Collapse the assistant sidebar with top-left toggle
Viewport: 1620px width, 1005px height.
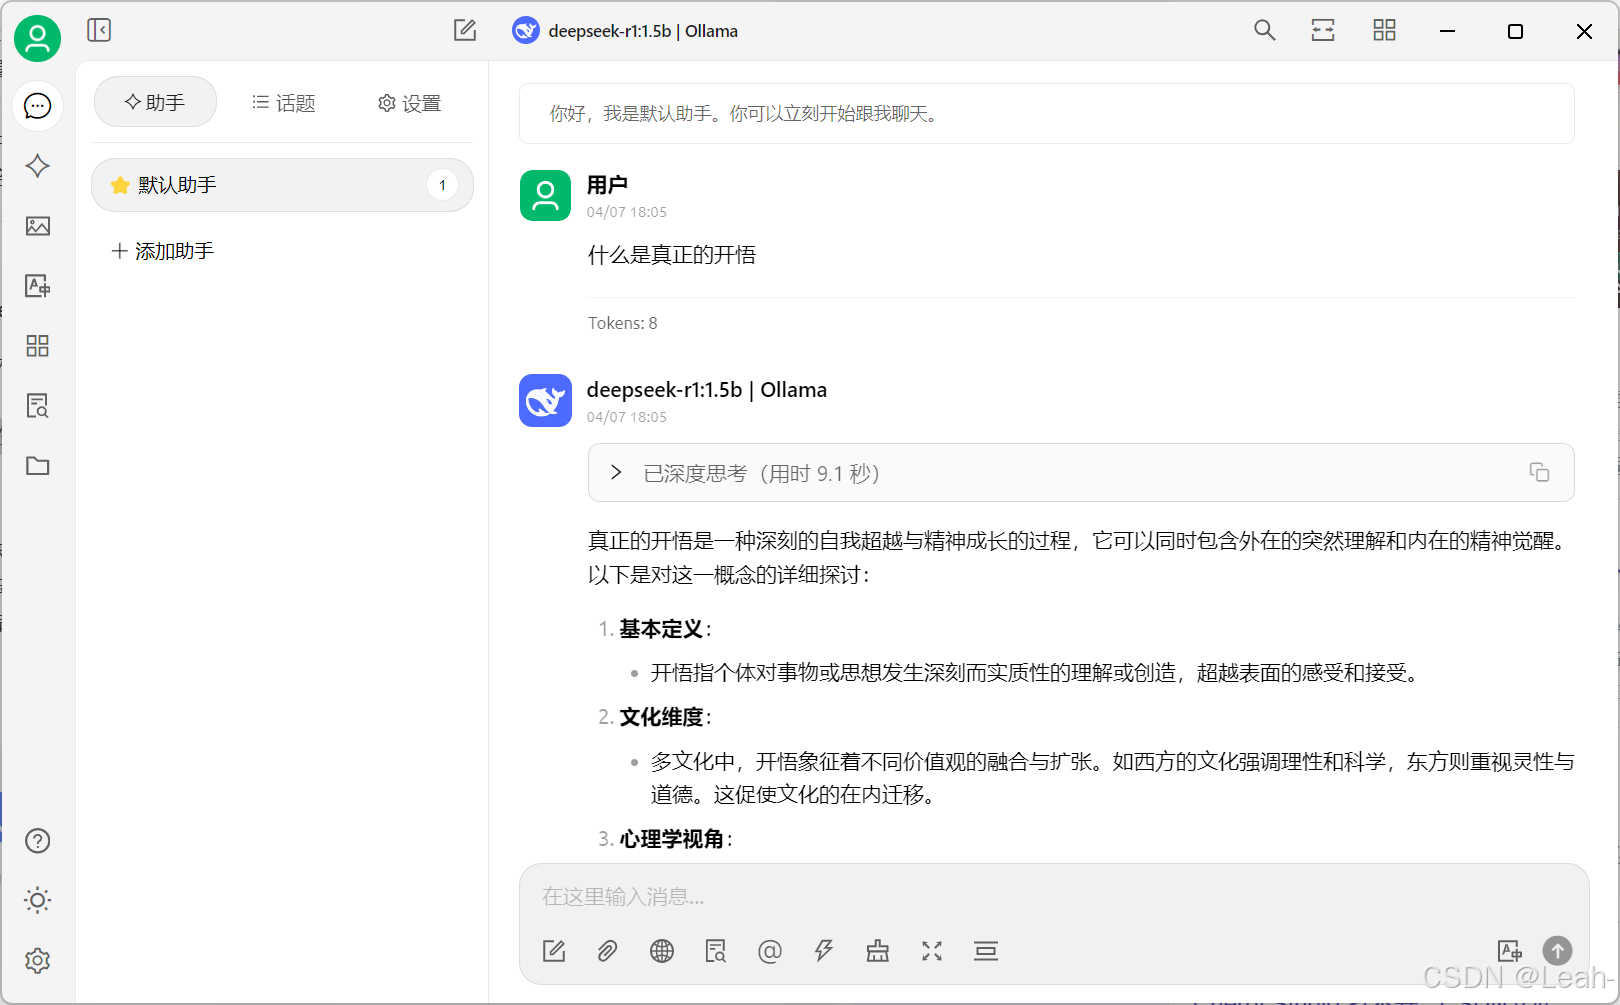pyautogui.click(x=99, y=30)
